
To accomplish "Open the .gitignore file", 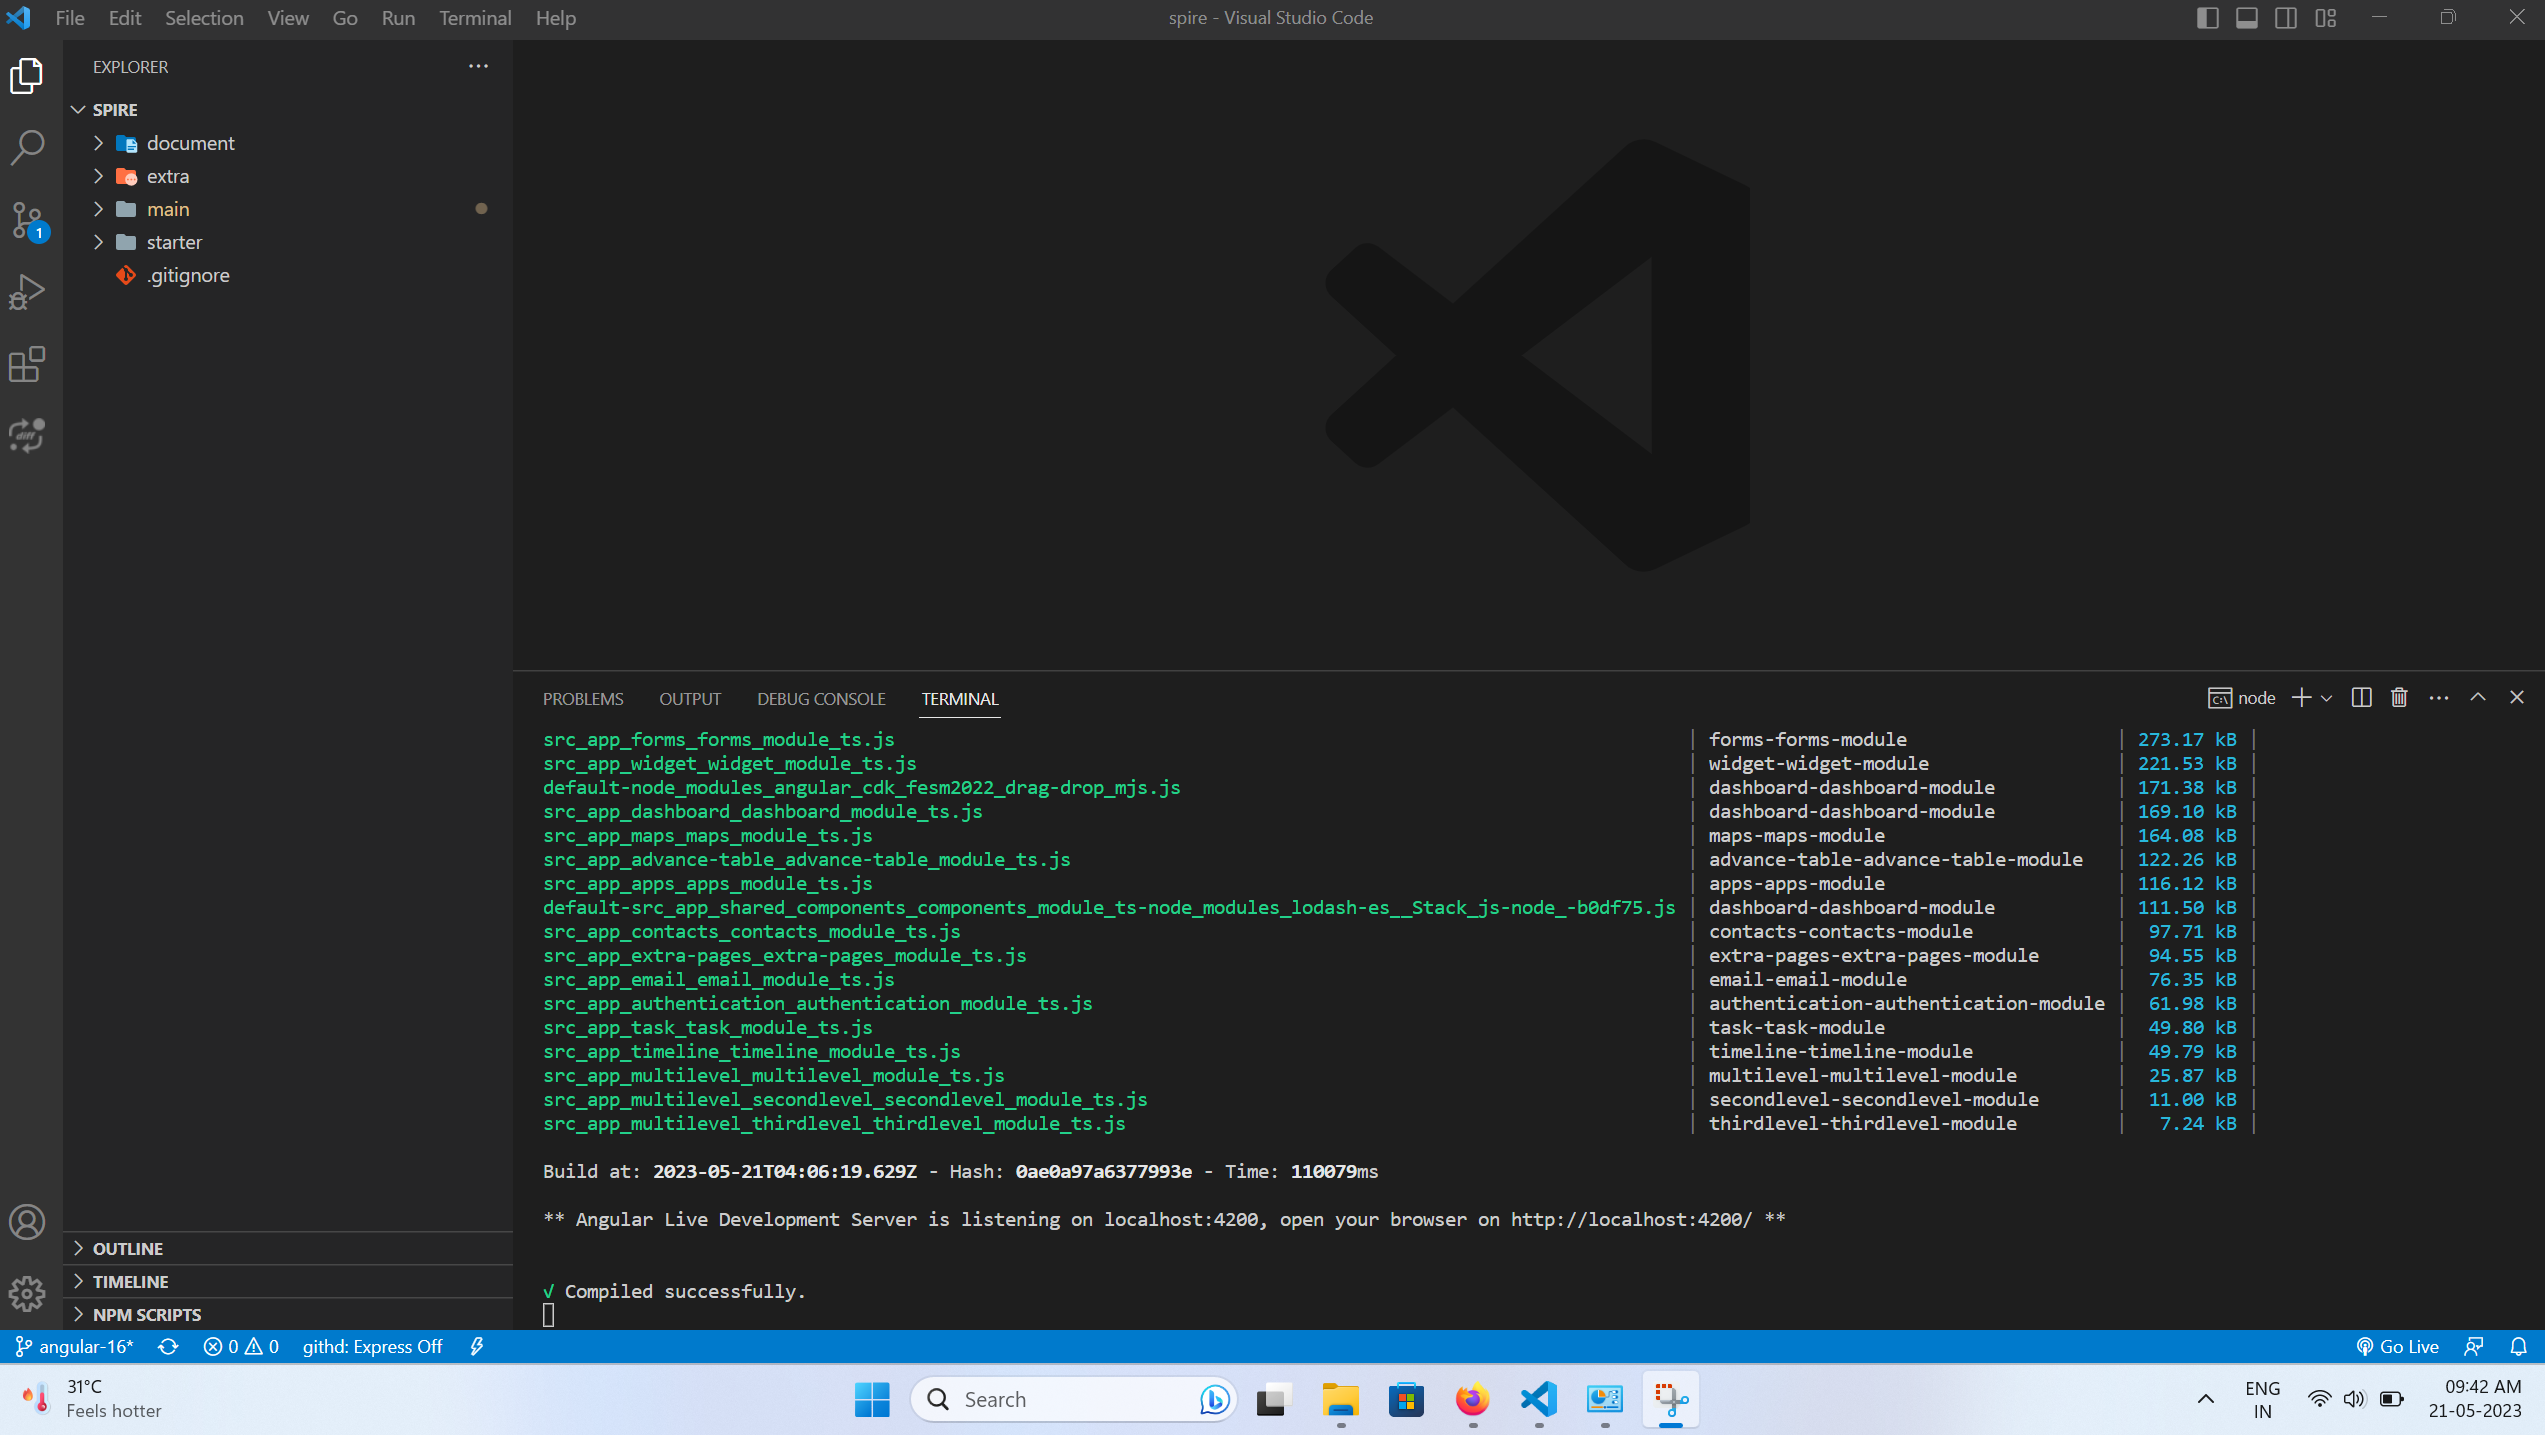I will 288,275.
